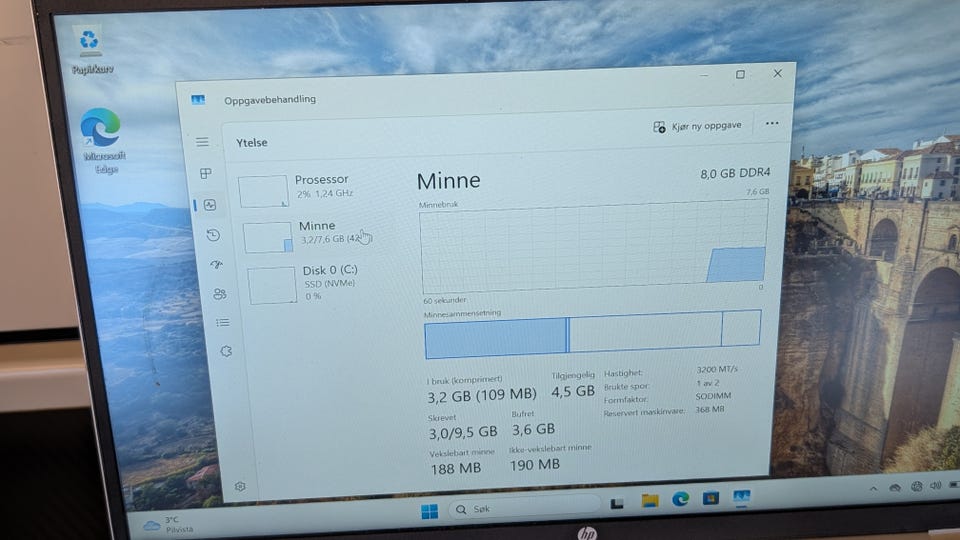Click the Vekslebart minne 188 MB value
The width and height of the screenshot is (960, 540).
click(x=456, y=468)
